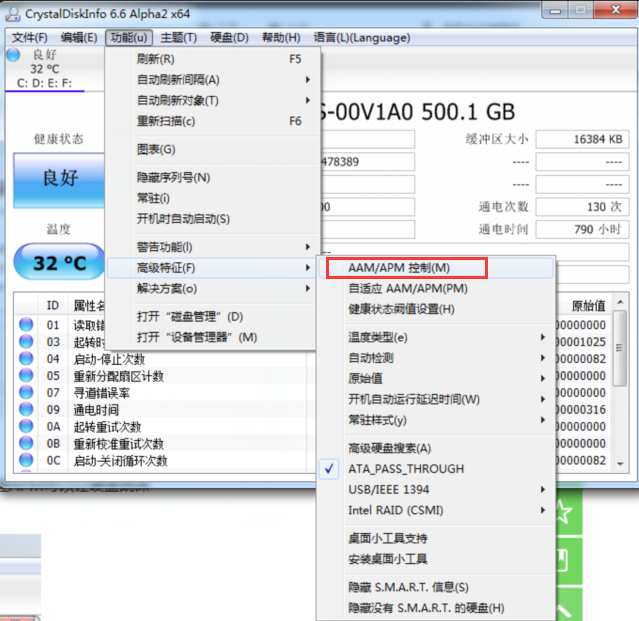The width and height of the screenshot is (639, 621).
Task: Click status orb for attribute 0A 起转重试次数
Action: point(26,426)
